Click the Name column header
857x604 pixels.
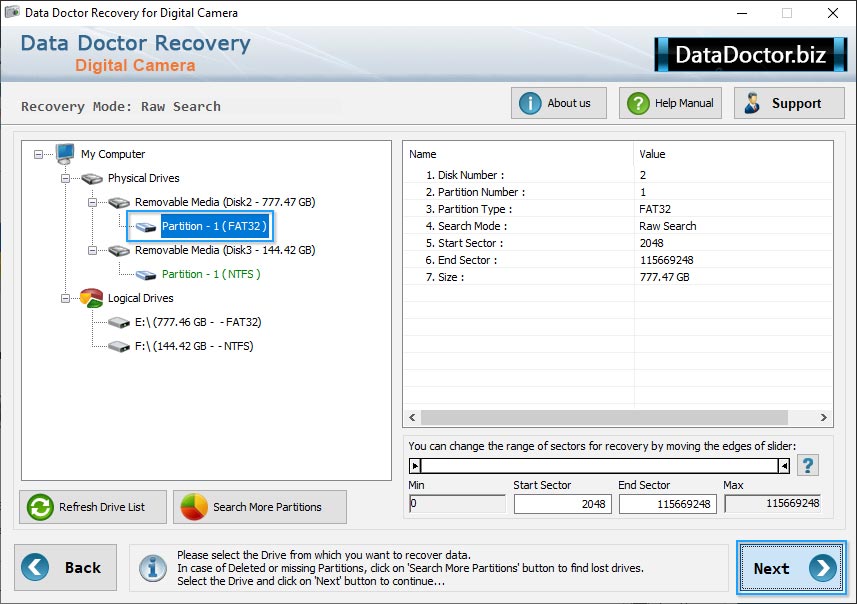518,154
